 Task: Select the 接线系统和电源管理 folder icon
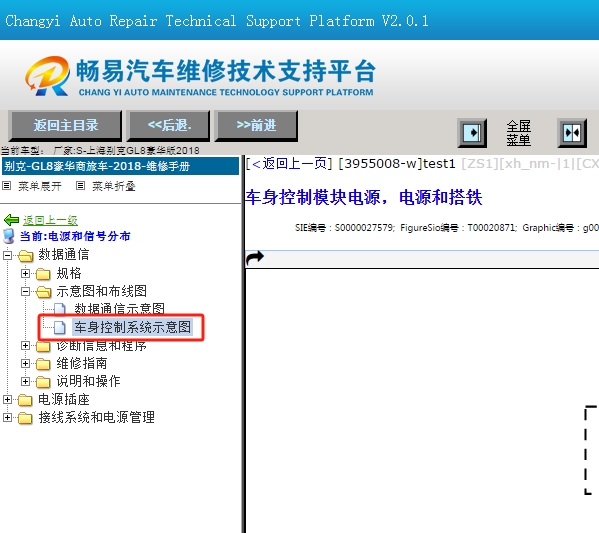pos(25,418)
